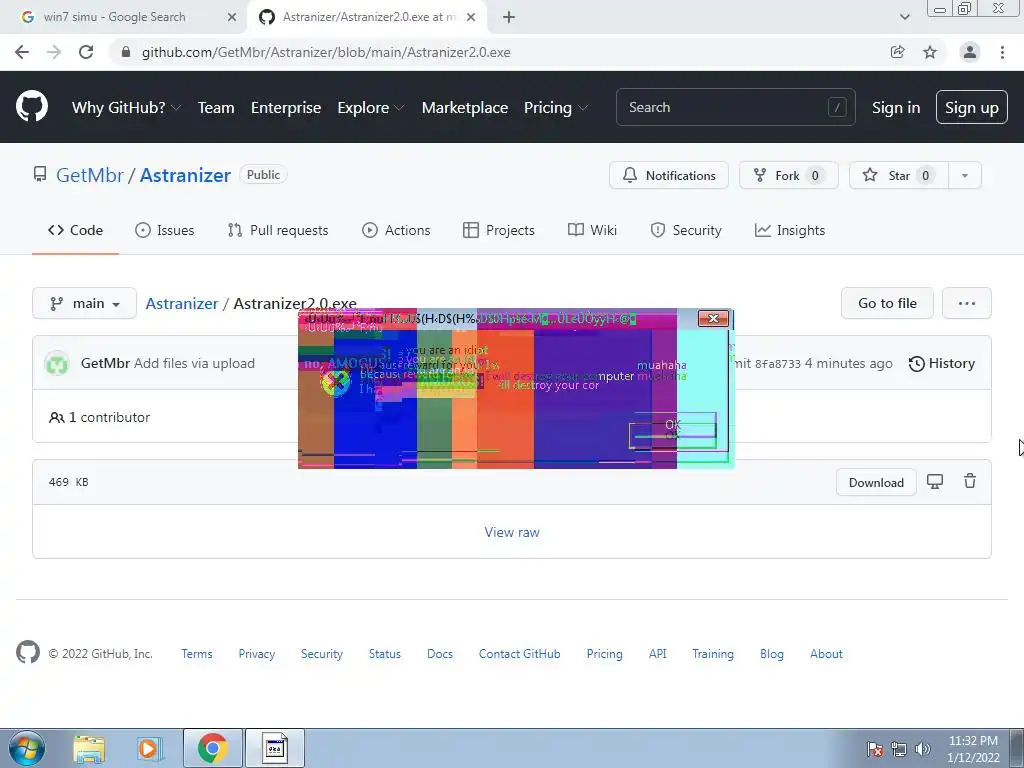Click Astranizer breadcrumb folder link
Screen dimensions: 1024x768
[x=182, y=303]
